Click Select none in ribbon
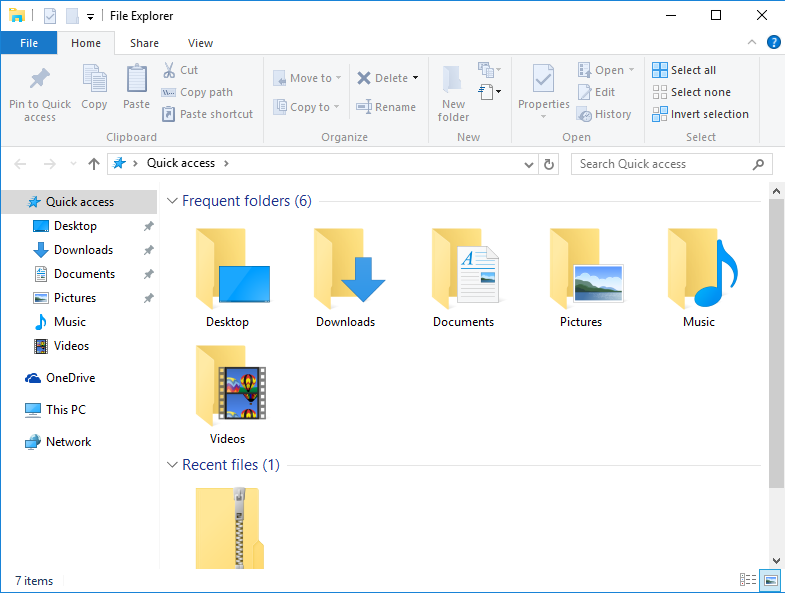Image resolution: width=785 pixels, height=593 pixels. (x=691, y=92)
